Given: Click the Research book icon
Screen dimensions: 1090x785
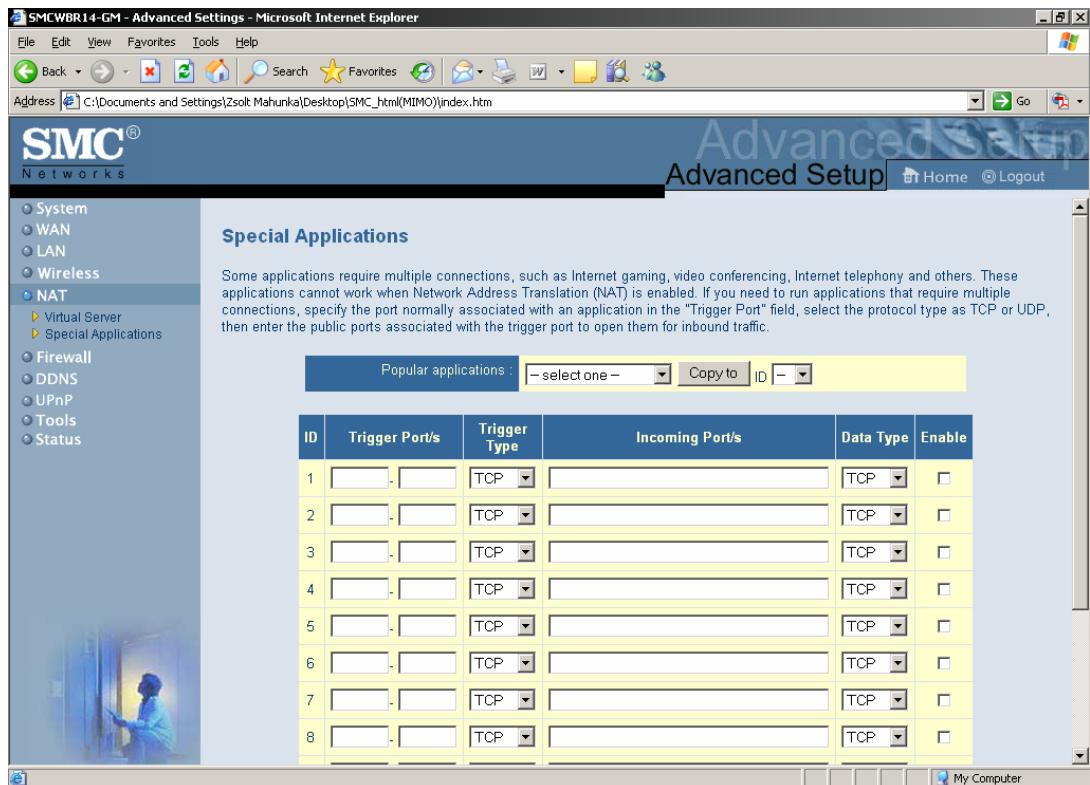Looking at the screenshot, I should (x=617, y=71).
